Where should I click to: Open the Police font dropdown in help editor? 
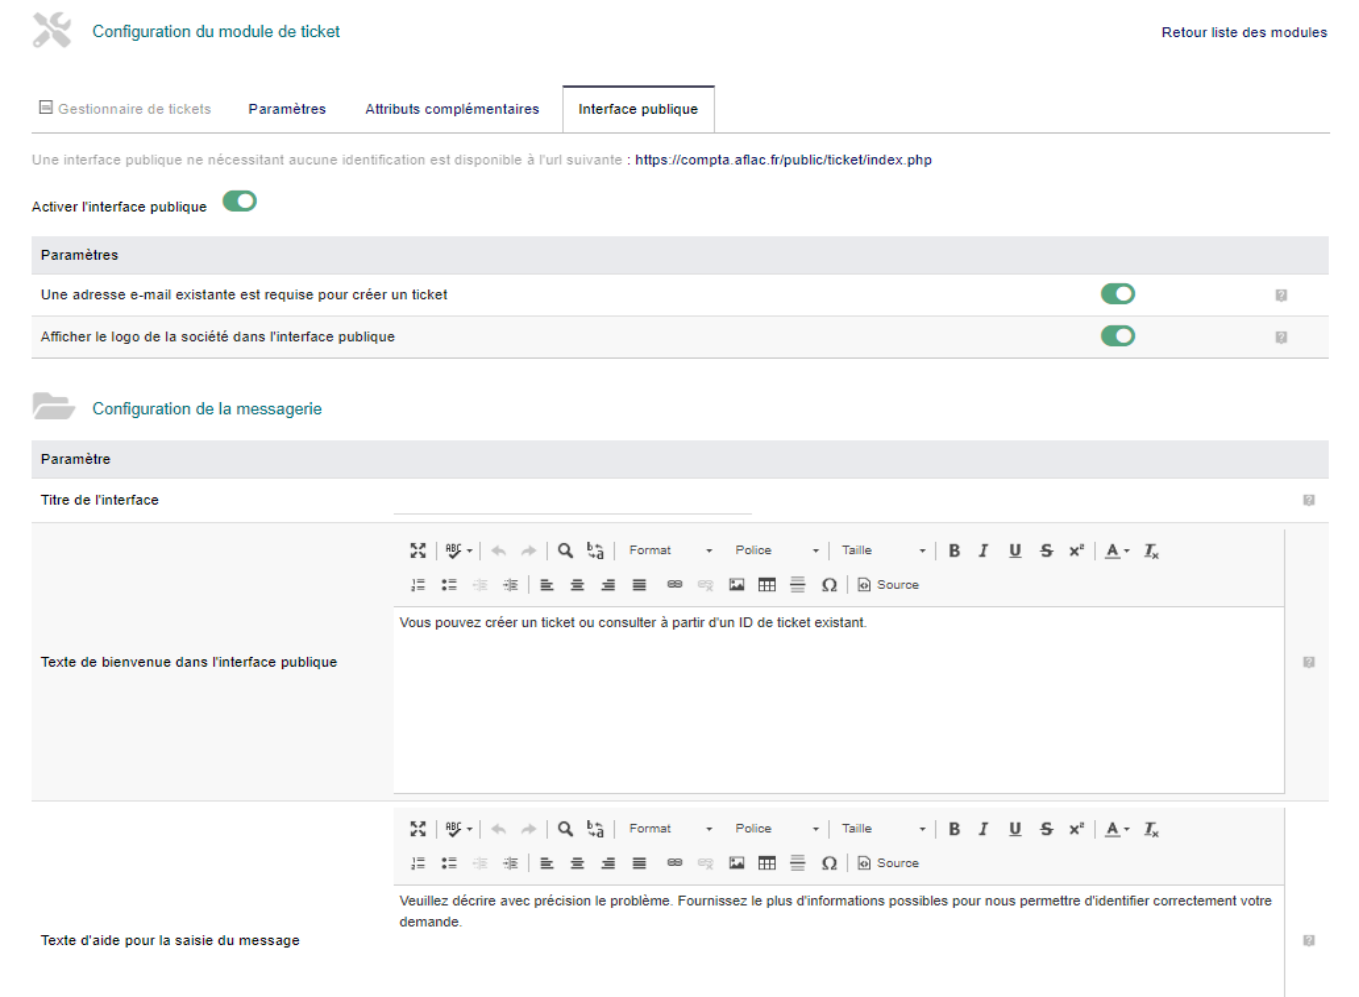(x=776, y=829)
